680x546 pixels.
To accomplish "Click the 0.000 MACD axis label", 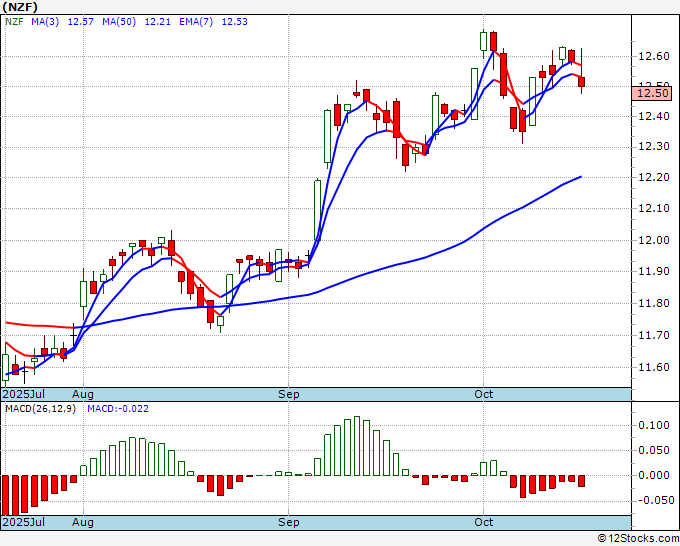I will pyautogui.click(x=654, y=475).
